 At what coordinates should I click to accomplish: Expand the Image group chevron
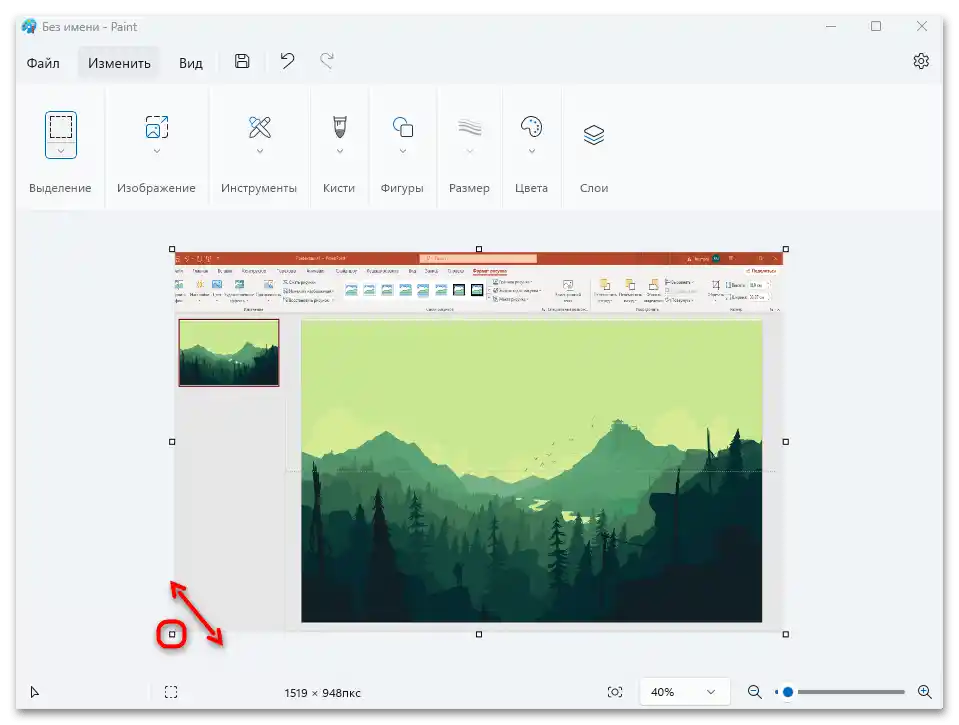coord(157,151)
